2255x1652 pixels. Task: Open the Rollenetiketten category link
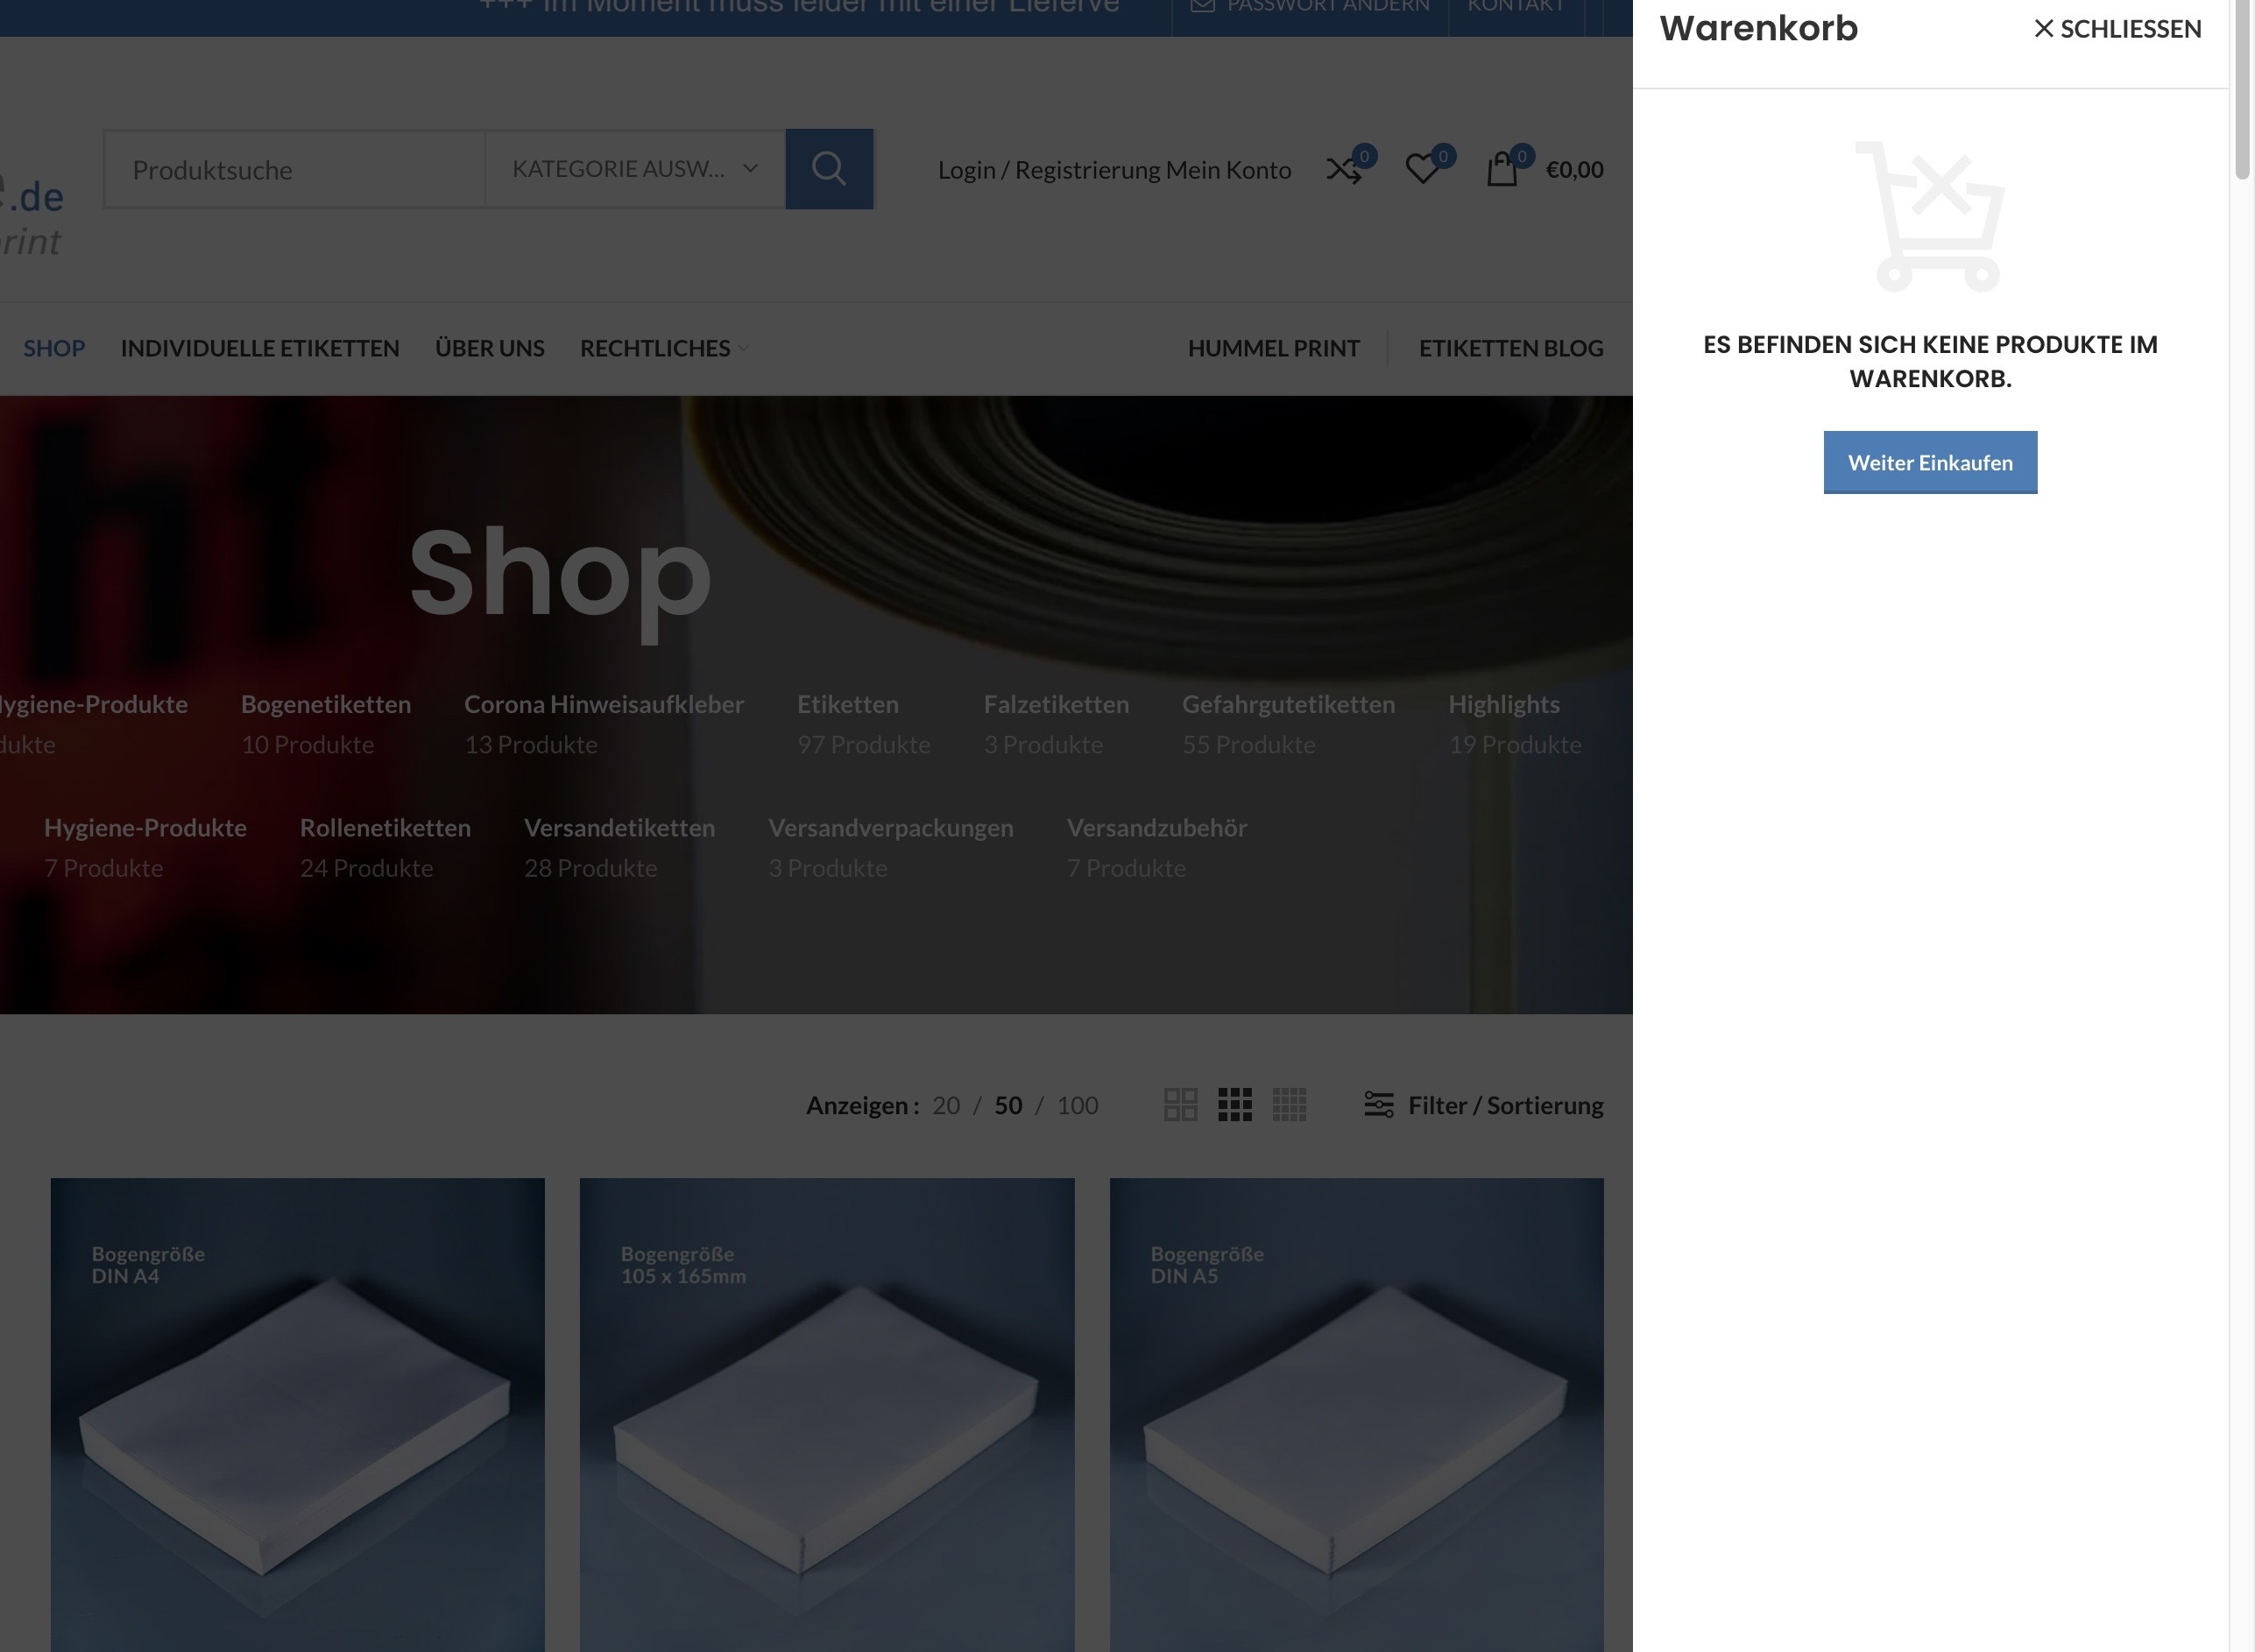(x=385, y=828)
